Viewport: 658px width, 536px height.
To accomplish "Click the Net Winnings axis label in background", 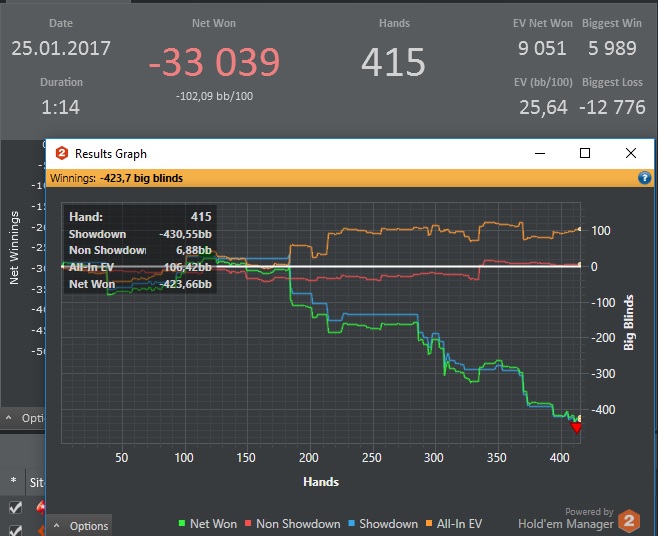I will pyautogui.click(x=14, y=248).
